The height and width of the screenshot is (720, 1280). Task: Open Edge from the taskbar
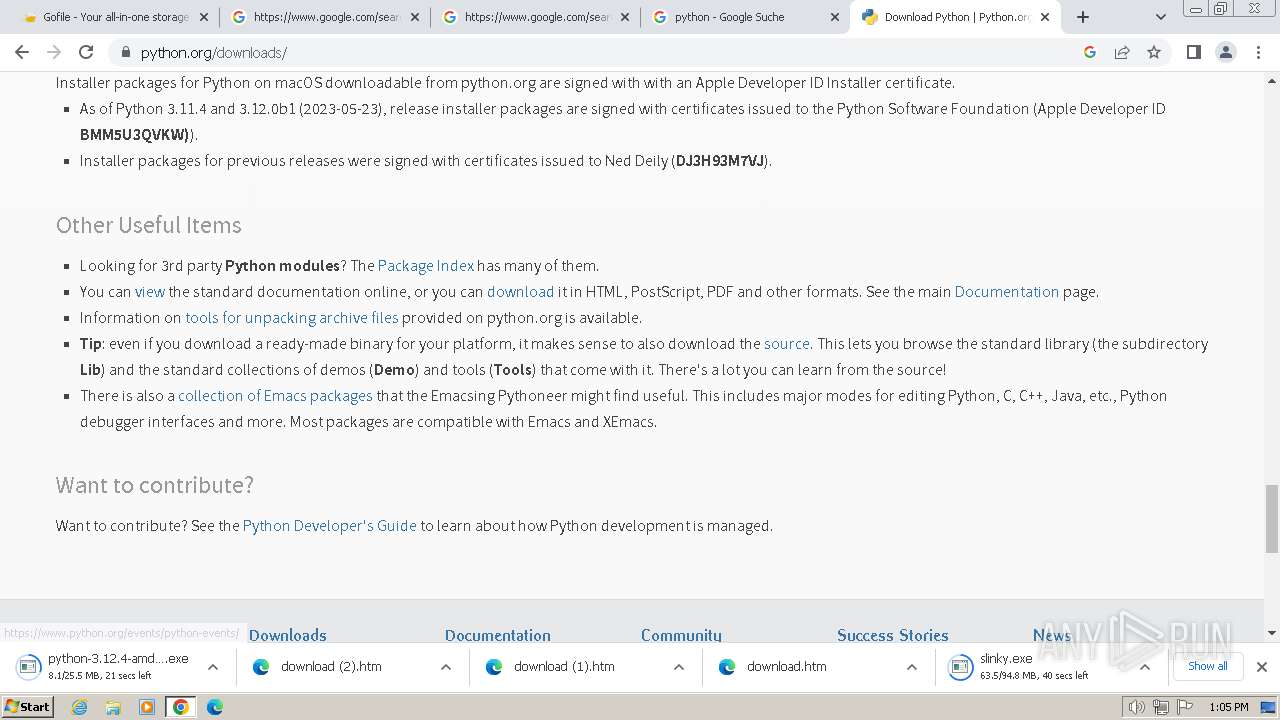click(x=214, y=707)
